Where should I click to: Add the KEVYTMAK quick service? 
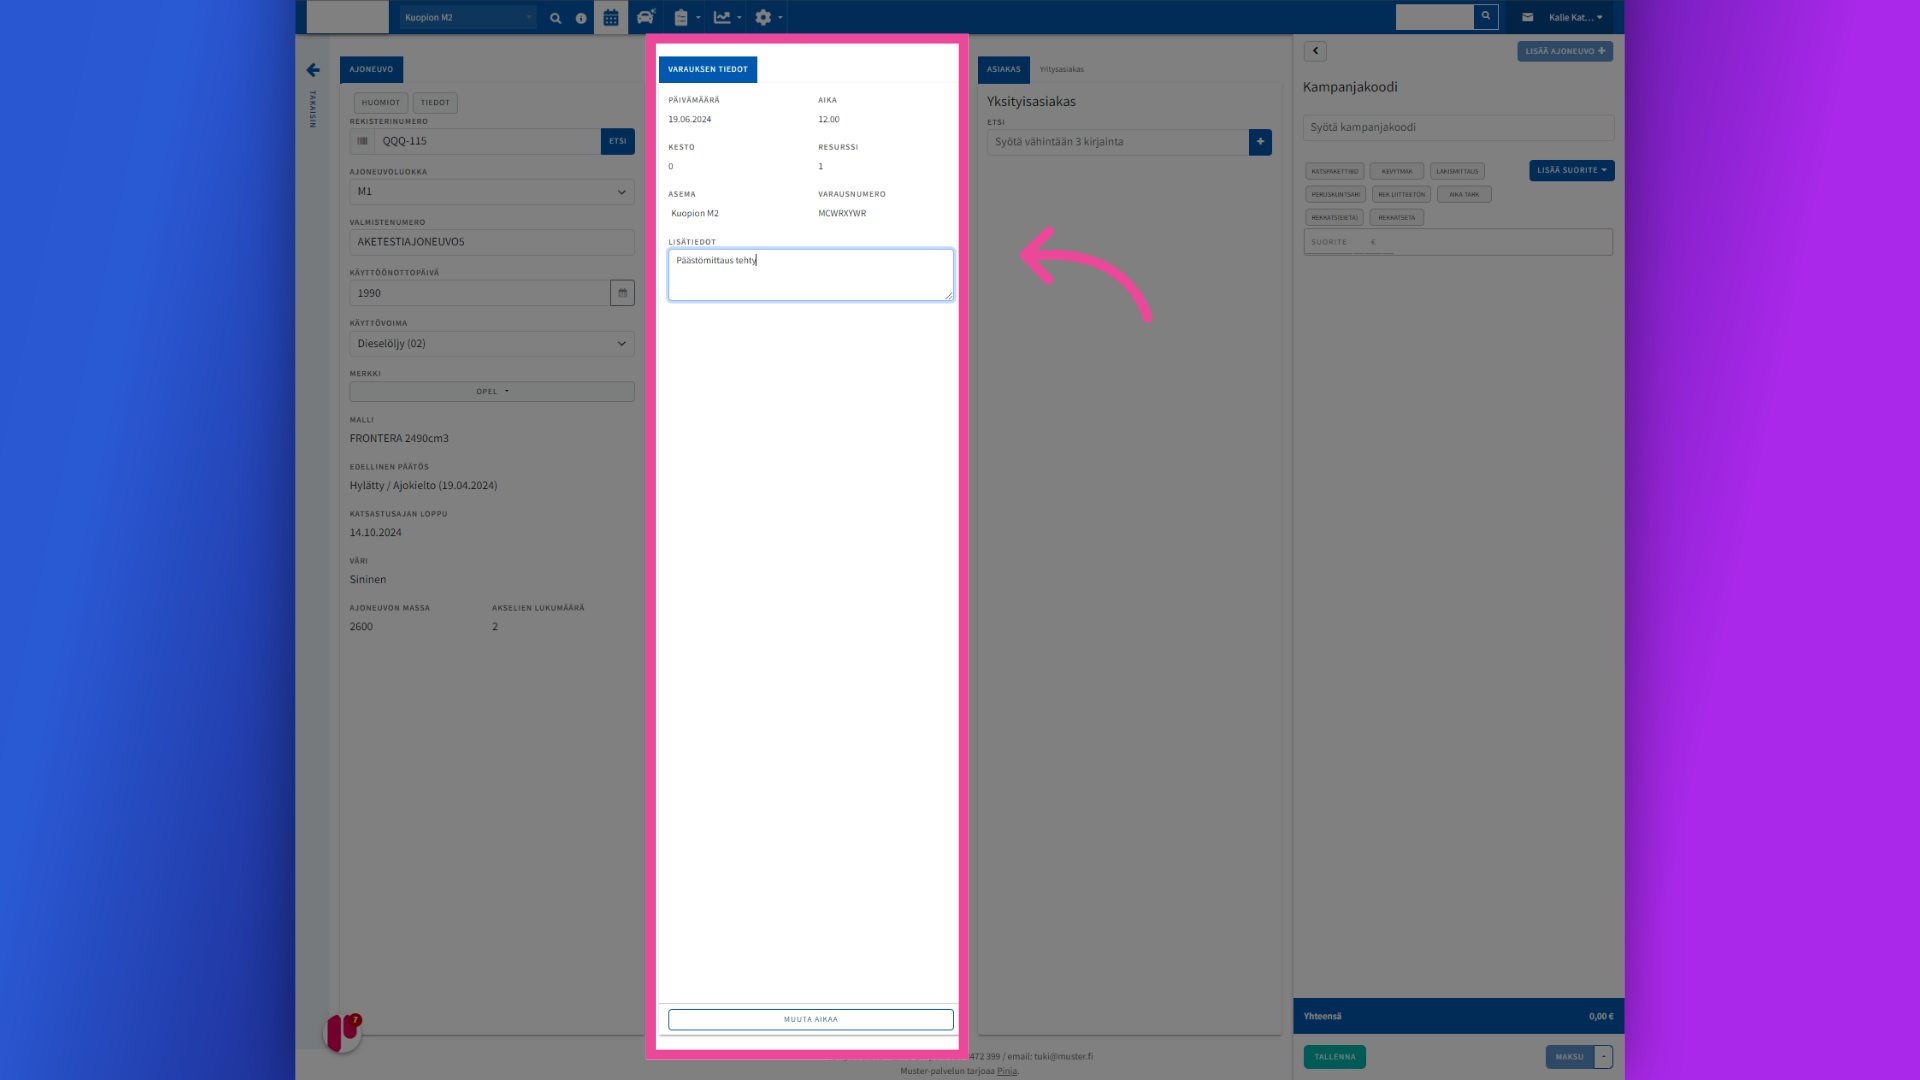coord(1396,172)
